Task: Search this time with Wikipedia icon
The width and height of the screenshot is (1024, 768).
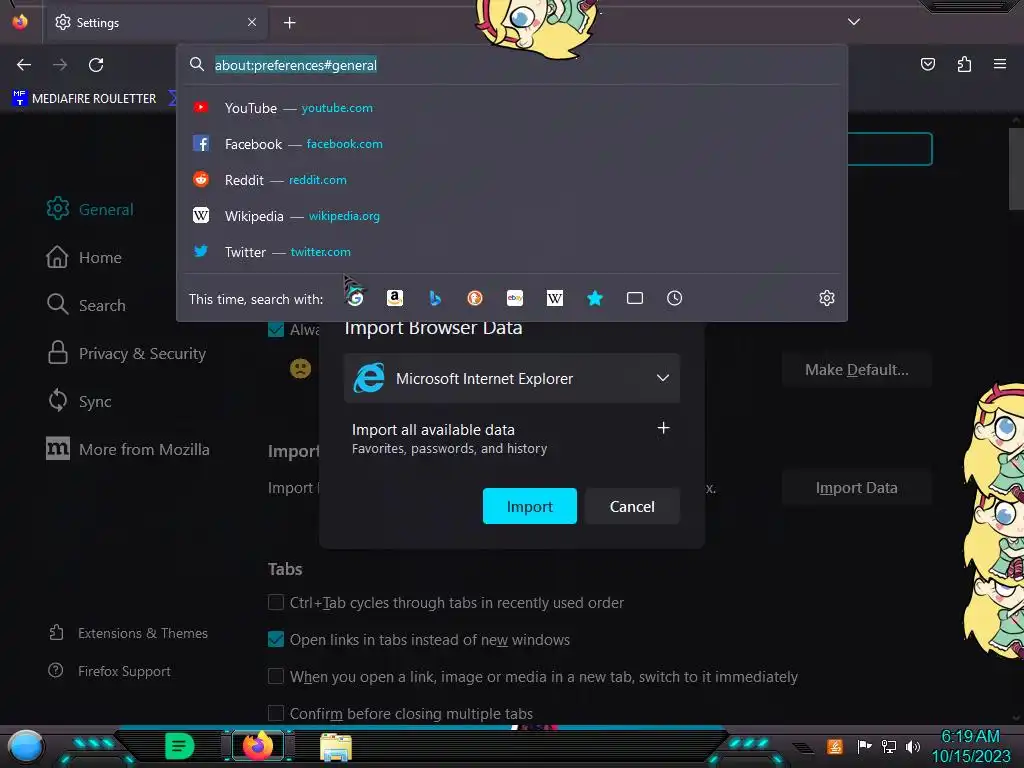Action: 554,298
